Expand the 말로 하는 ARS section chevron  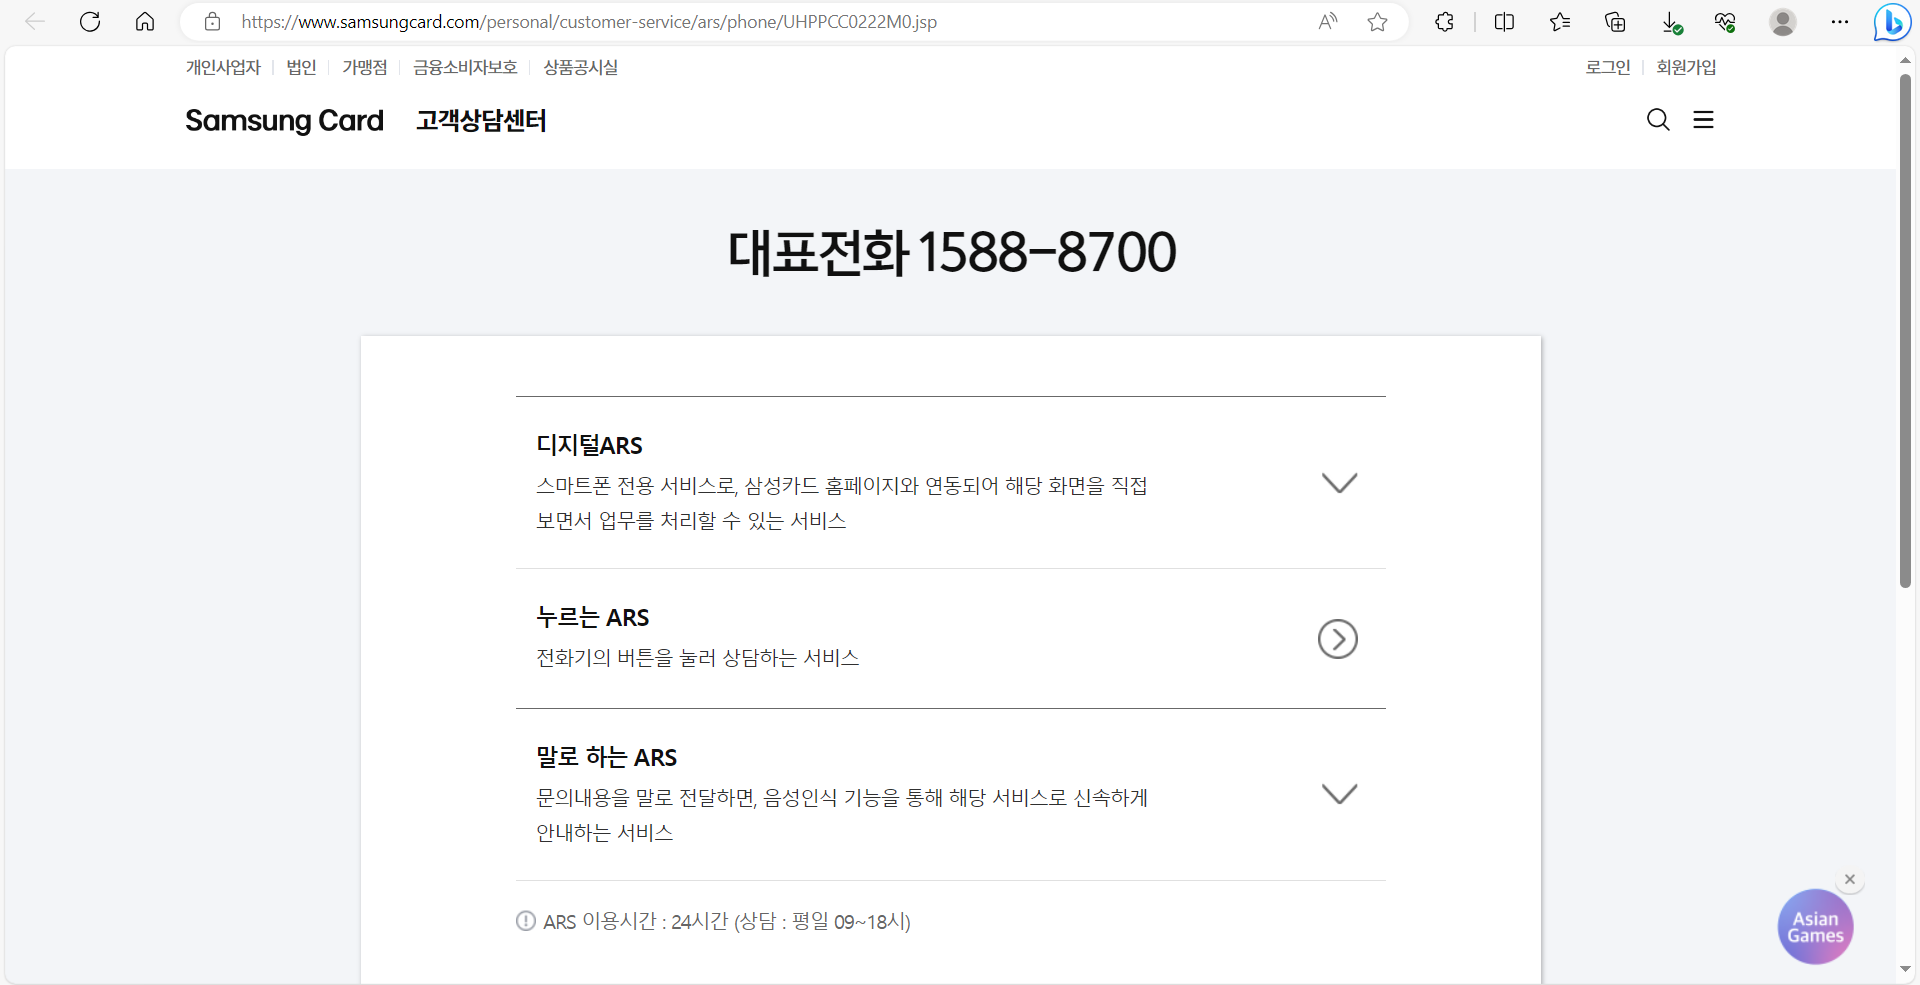[1339, 794]
